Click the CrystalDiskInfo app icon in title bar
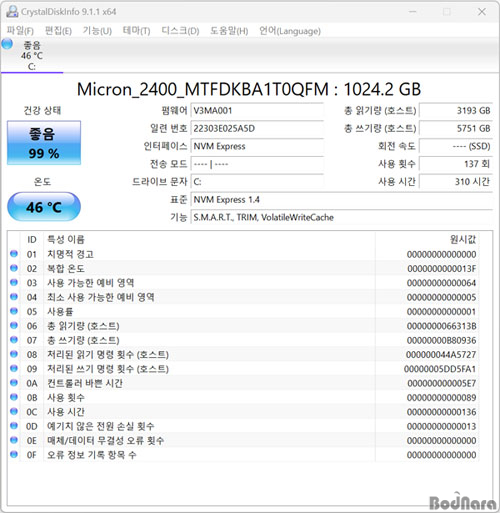The image size is (500, 513). coord(12,12)
